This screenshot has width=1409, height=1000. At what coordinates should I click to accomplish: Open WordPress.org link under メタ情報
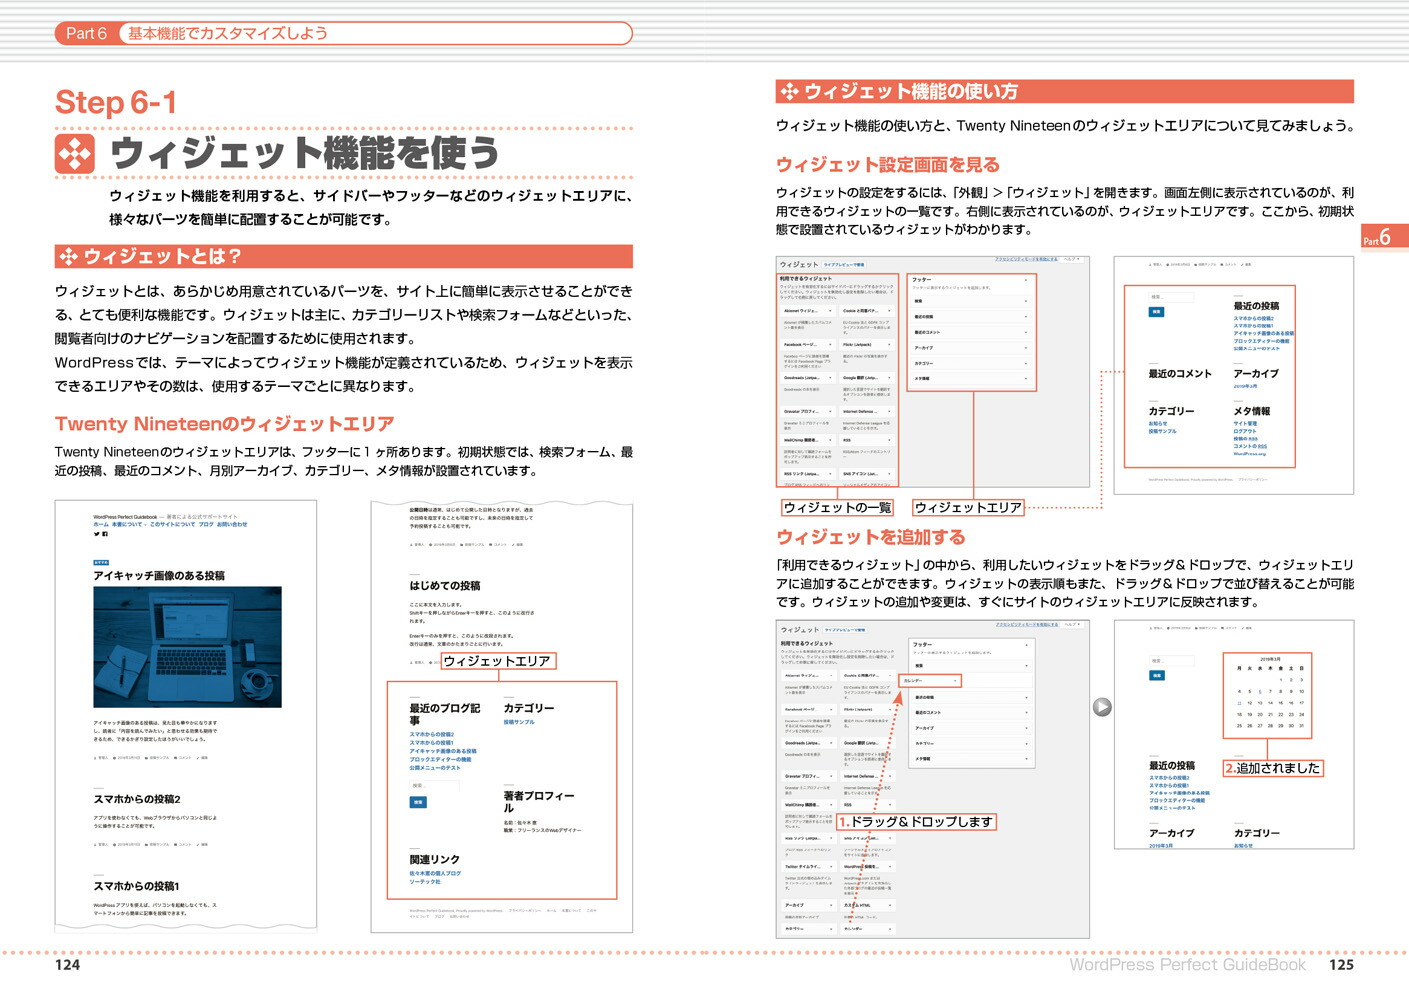coord(1250,454)
